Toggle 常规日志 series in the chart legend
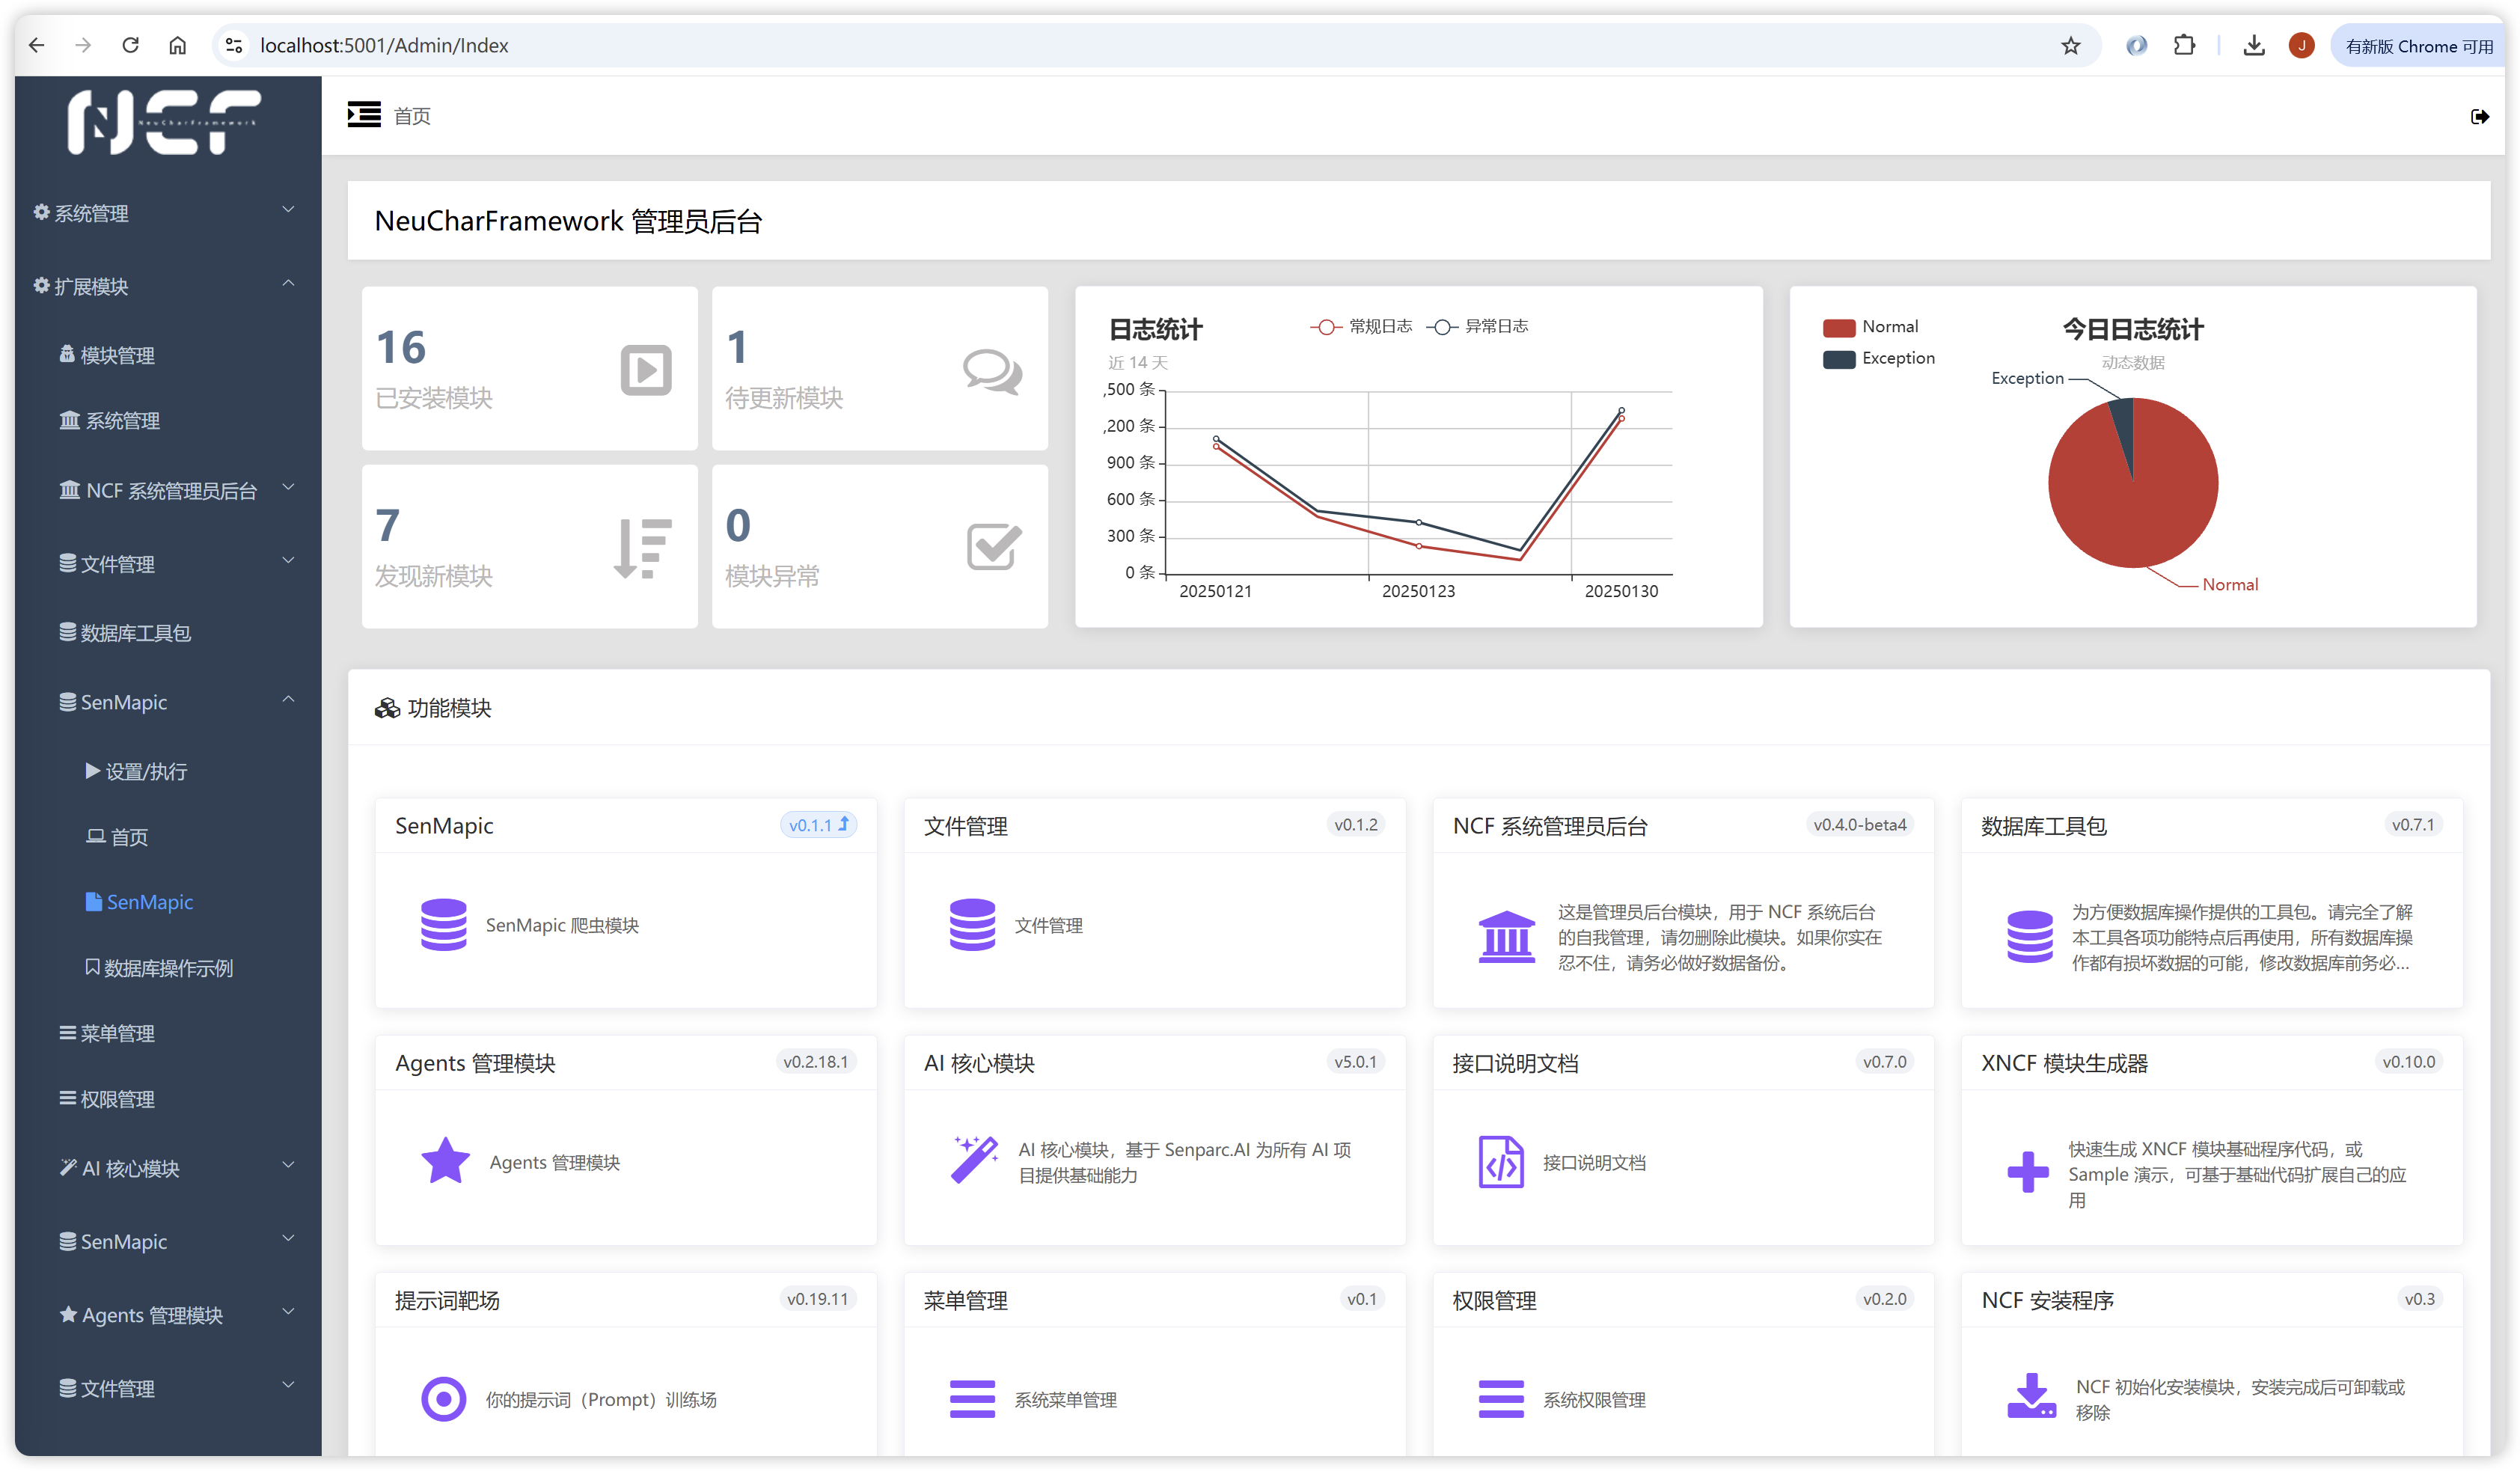 tap(1361, 326)
